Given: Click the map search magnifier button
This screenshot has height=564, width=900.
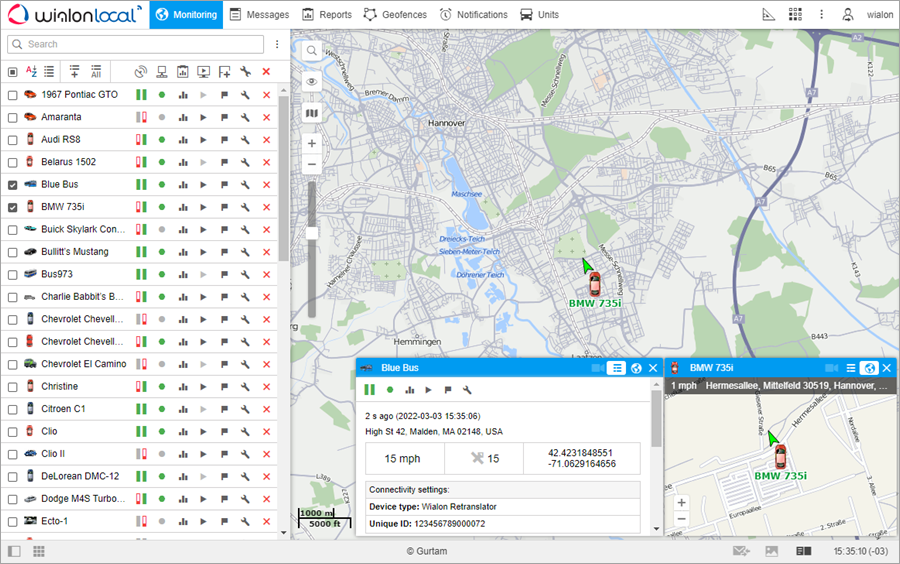Looking at the screenshot, I should pyautogui.click(x=312, y=51).
